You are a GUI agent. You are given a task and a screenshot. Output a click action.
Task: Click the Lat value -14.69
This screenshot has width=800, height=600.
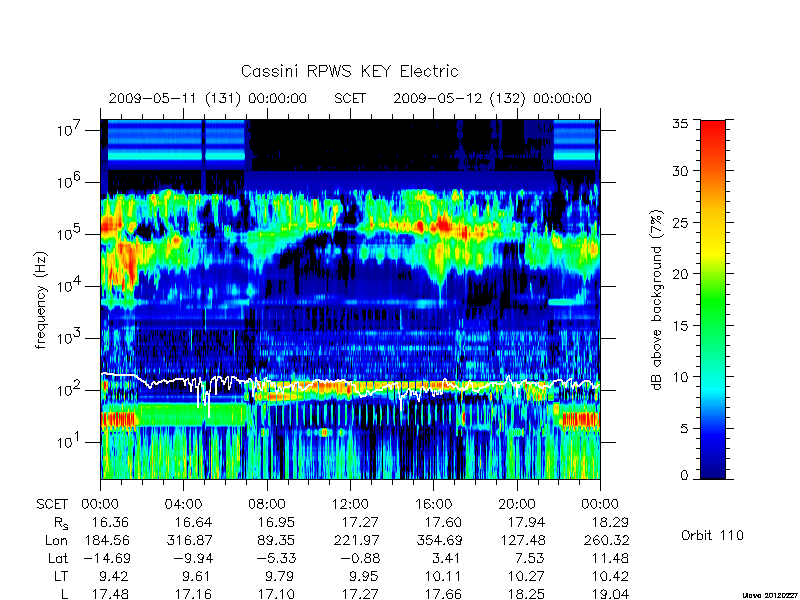(x=107, y=558)
